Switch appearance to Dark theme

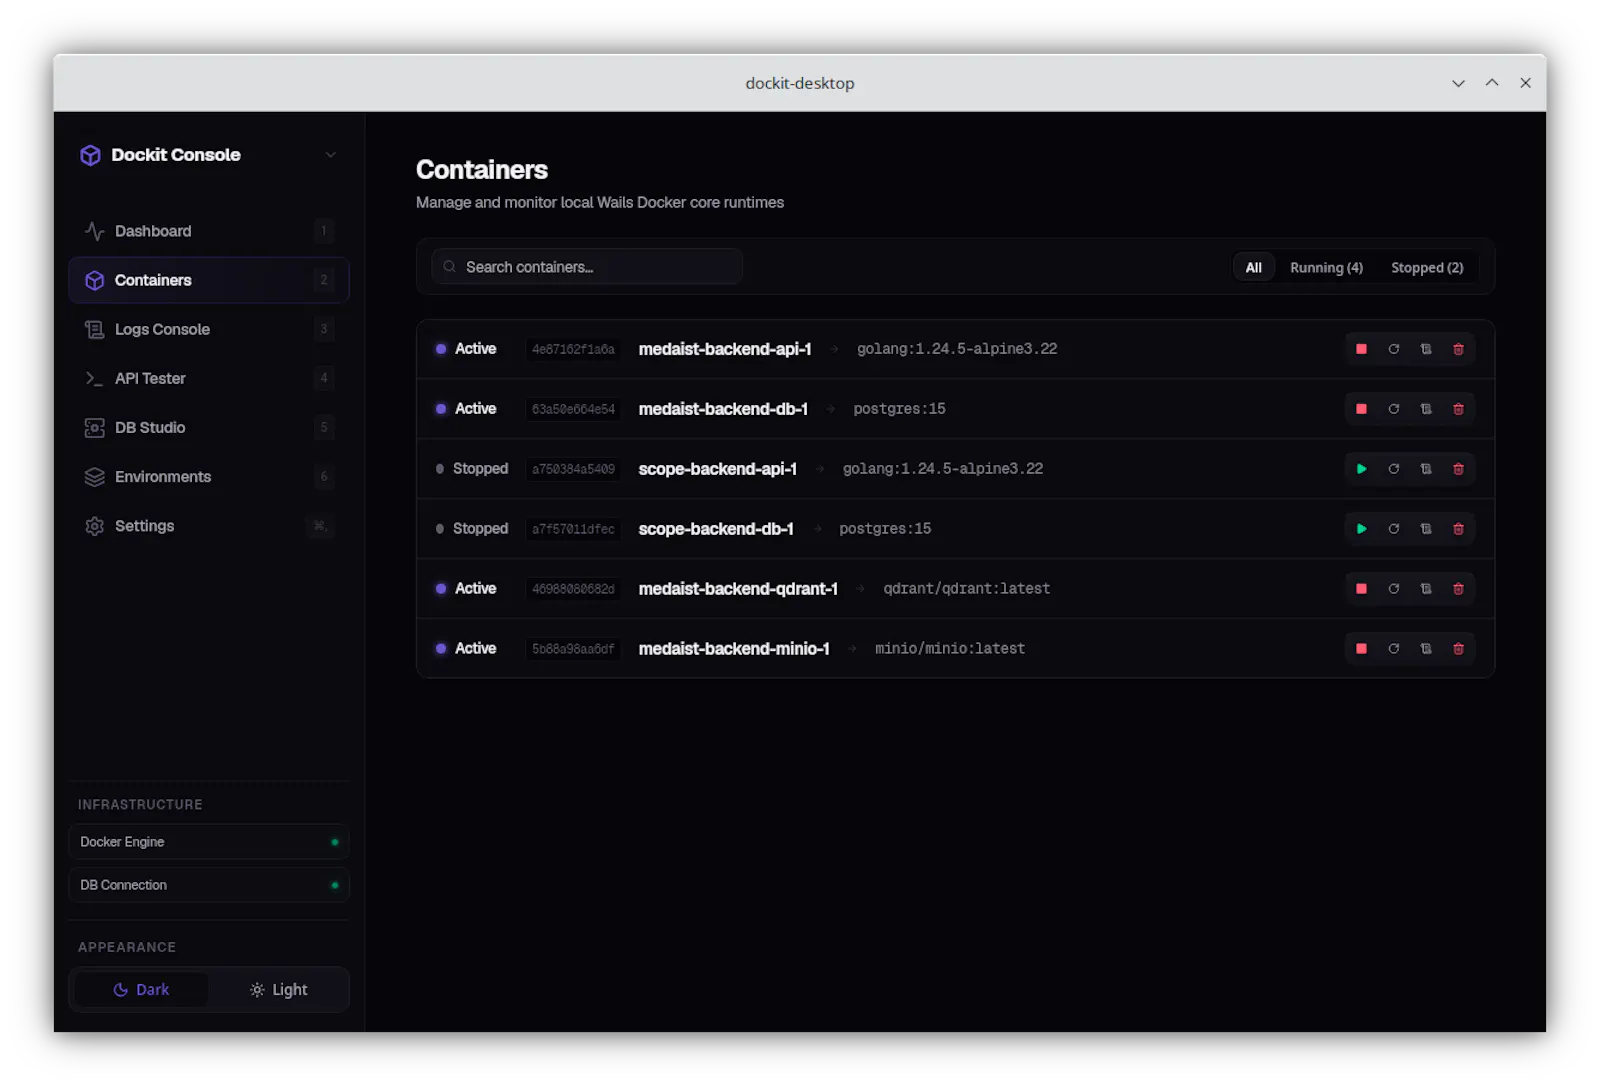click(141, 989)
